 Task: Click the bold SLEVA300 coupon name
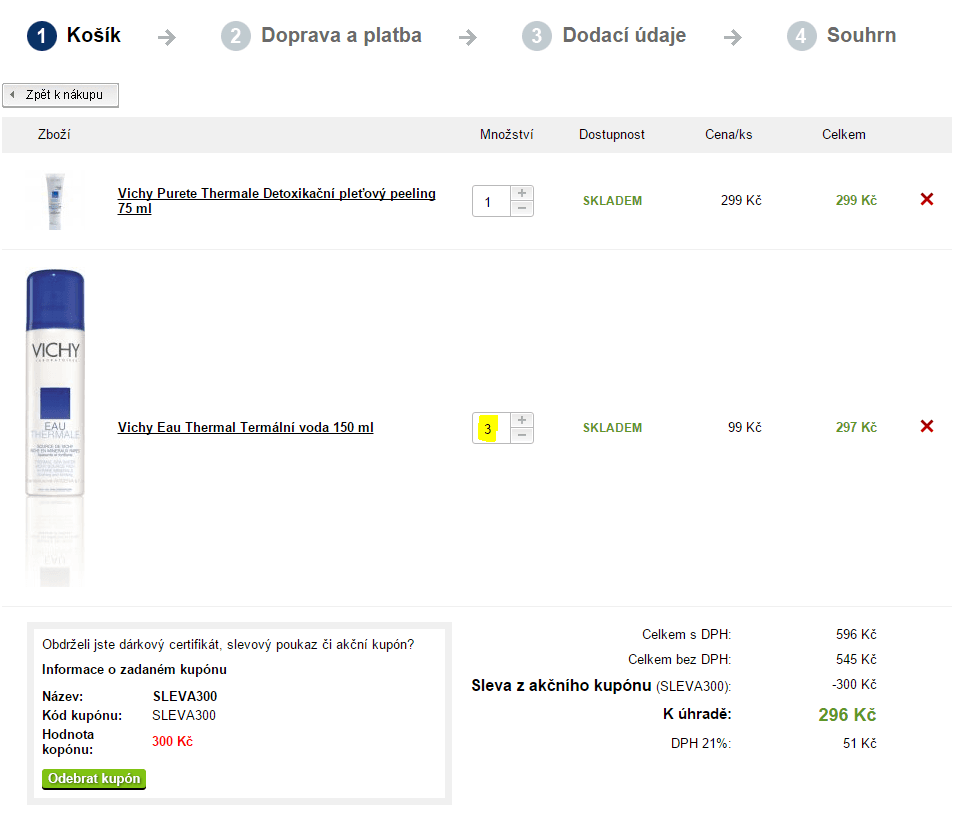point(185,696)
